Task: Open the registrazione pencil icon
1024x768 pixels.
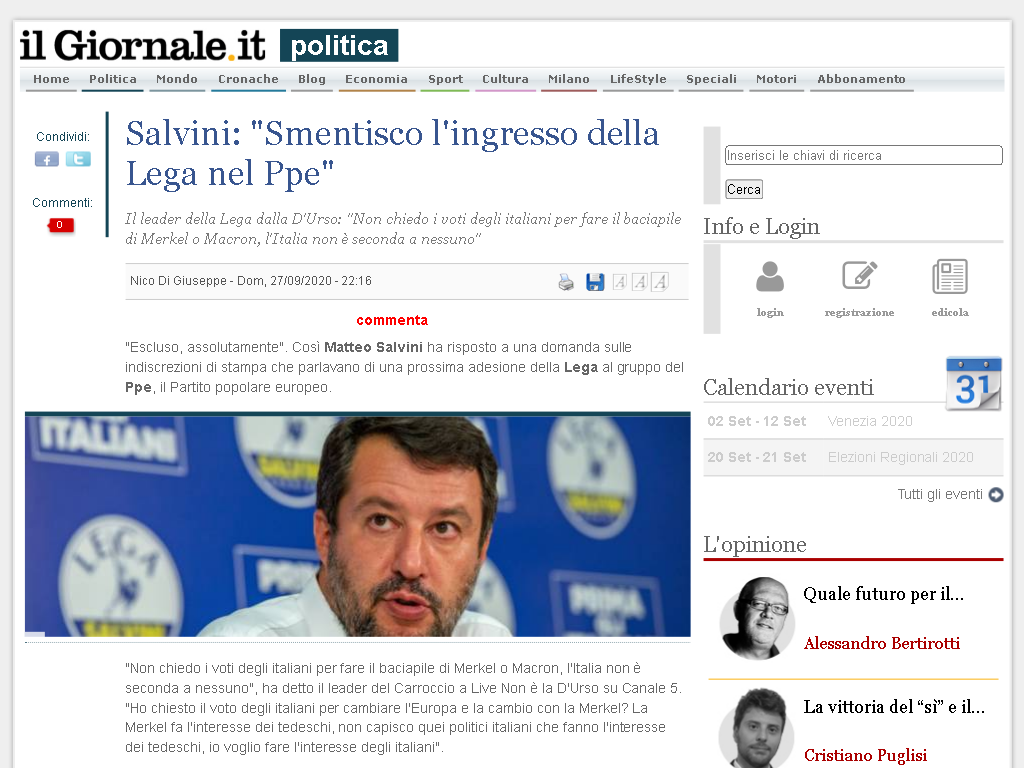Action: [859, 276]
